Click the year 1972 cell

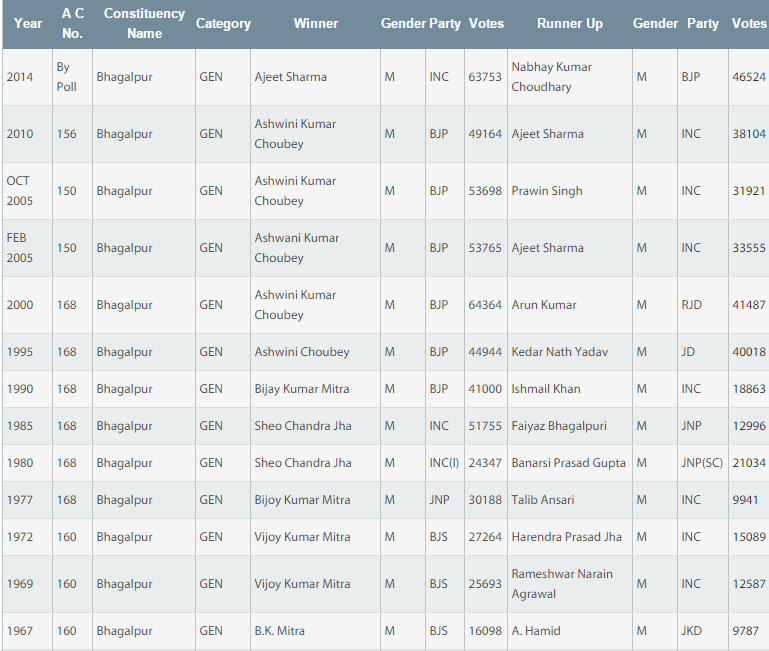coord(20,537)
